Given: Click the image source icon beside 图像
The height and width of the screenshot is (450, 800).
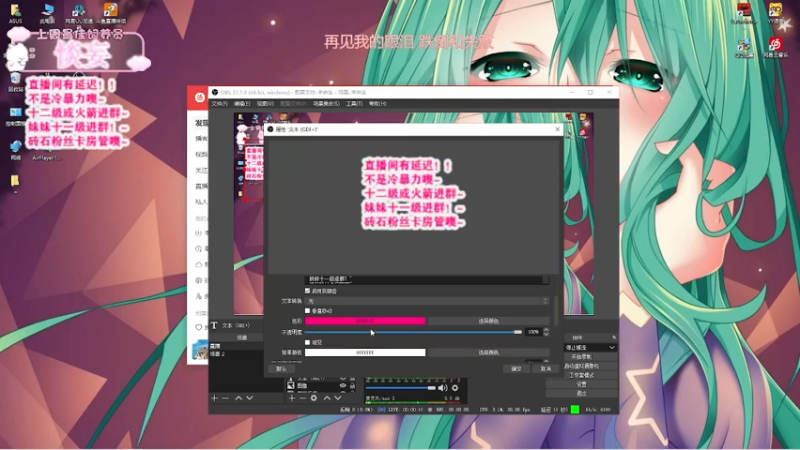Looking at the screenshot, I should click(x=291, y=386).
